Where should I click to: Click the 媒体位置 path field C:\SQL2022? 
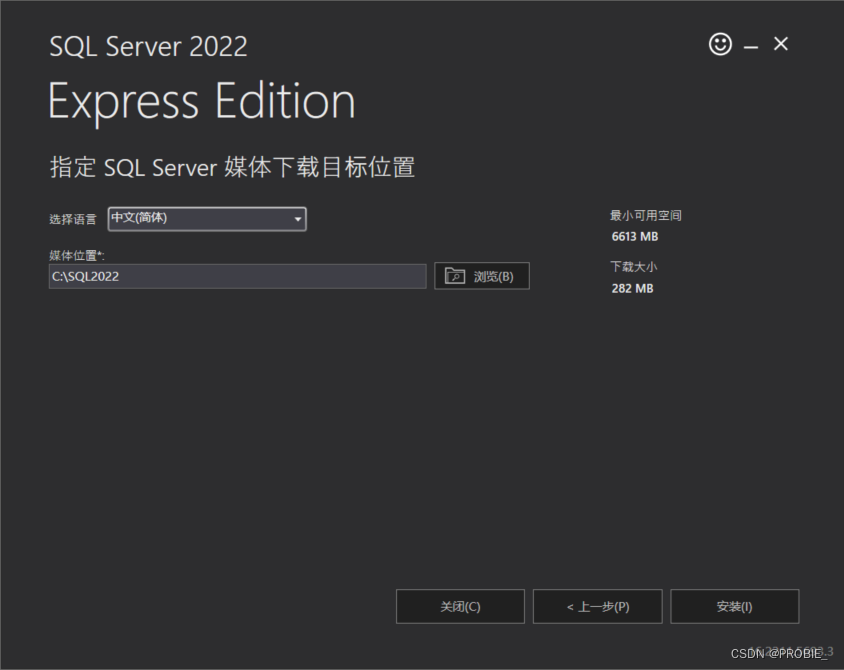(237, 276)
